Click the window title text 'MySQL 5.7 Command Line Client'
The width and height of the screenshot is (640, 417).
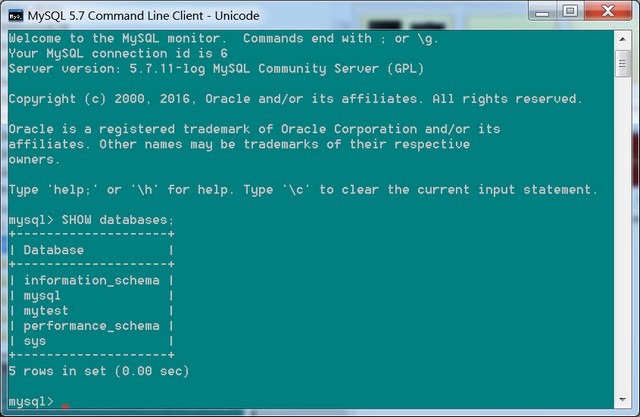pyautogui.click(x=116, y=16)
